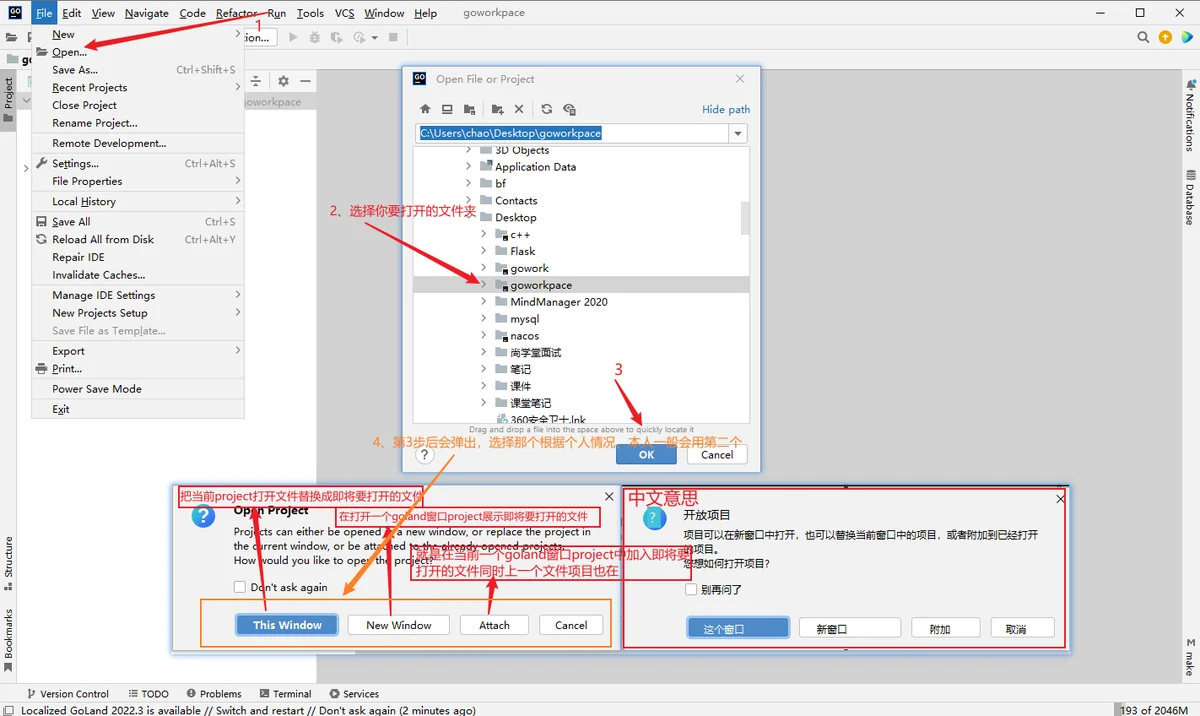Open the TODO tool window

(149, 693)
